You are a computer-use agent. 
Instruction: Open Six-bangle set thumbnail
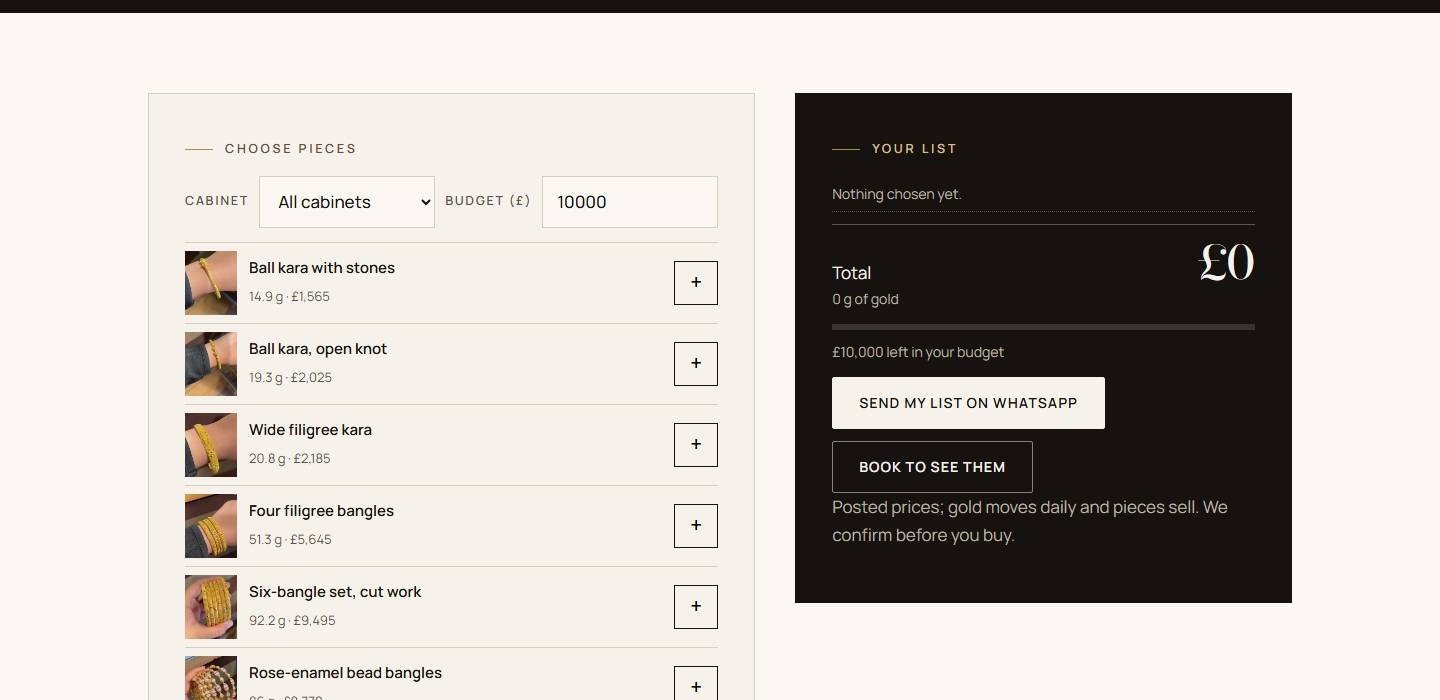pyautogui.click(x=211, y=607)
